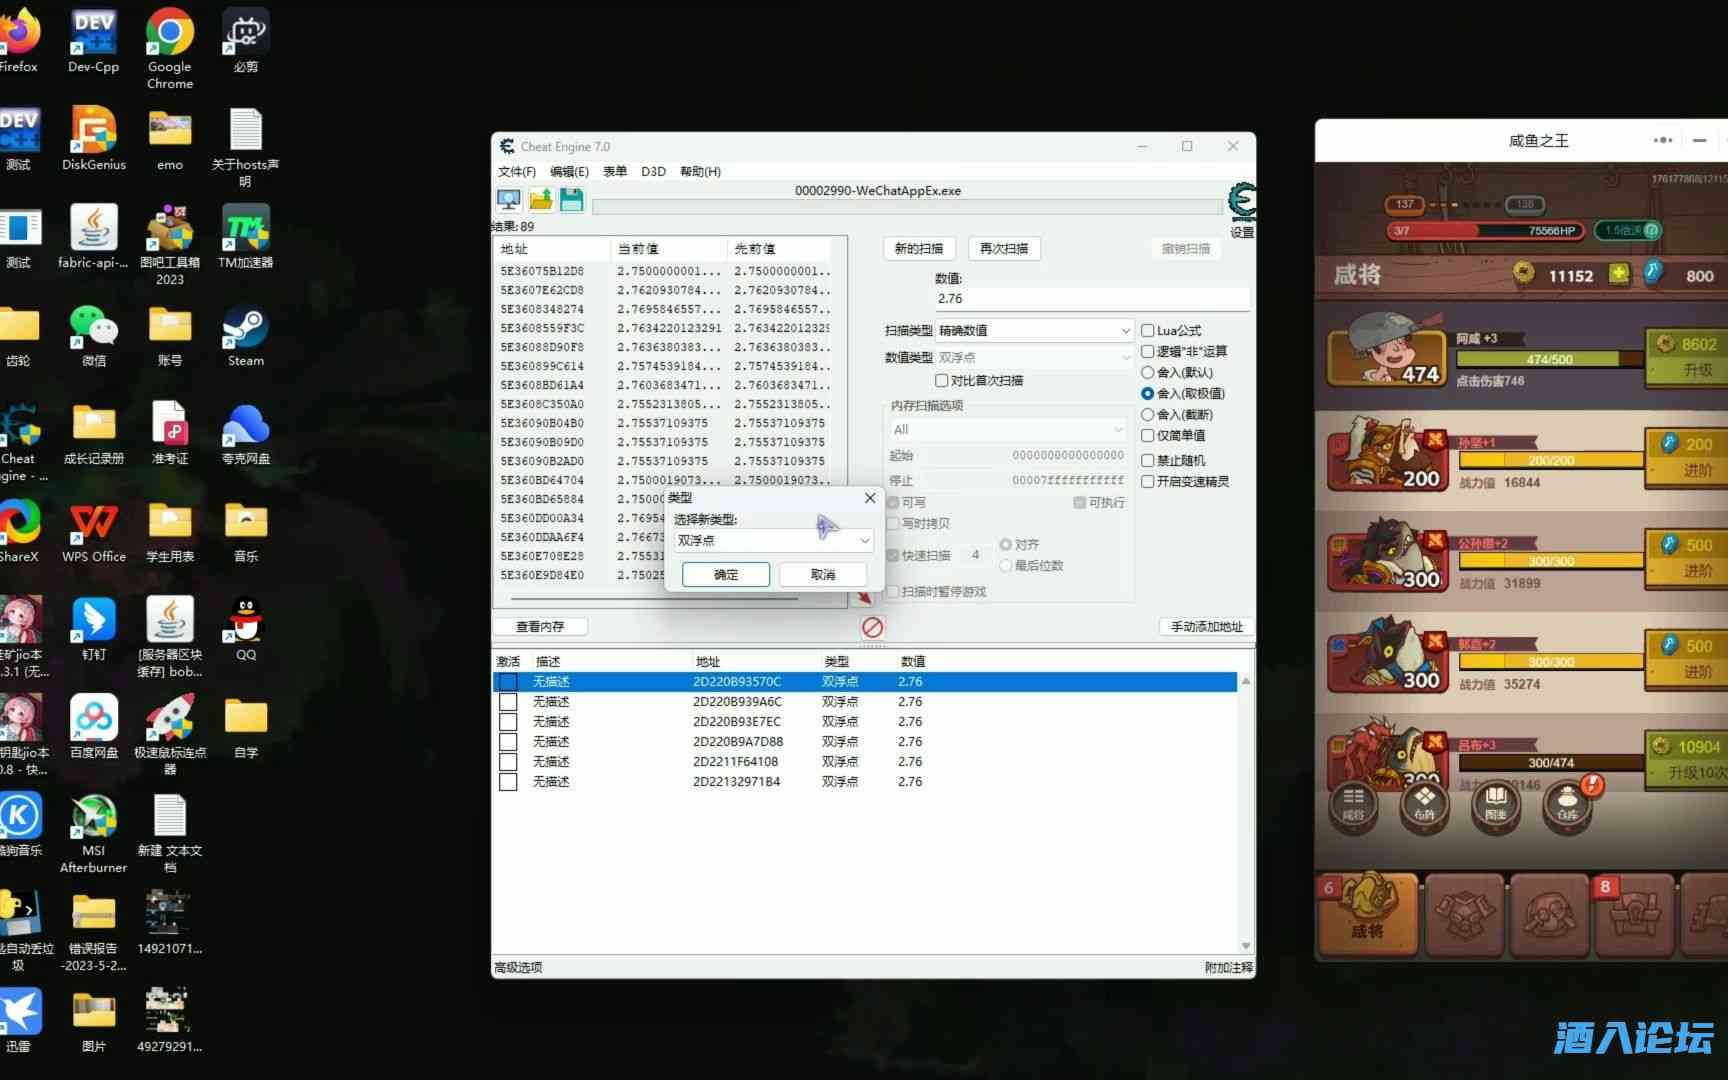Image resolution: width=1728 pixels, height=1080 pixels.
Task: Select the 舍入(默认) radio option
Action: coord(1148,373)
